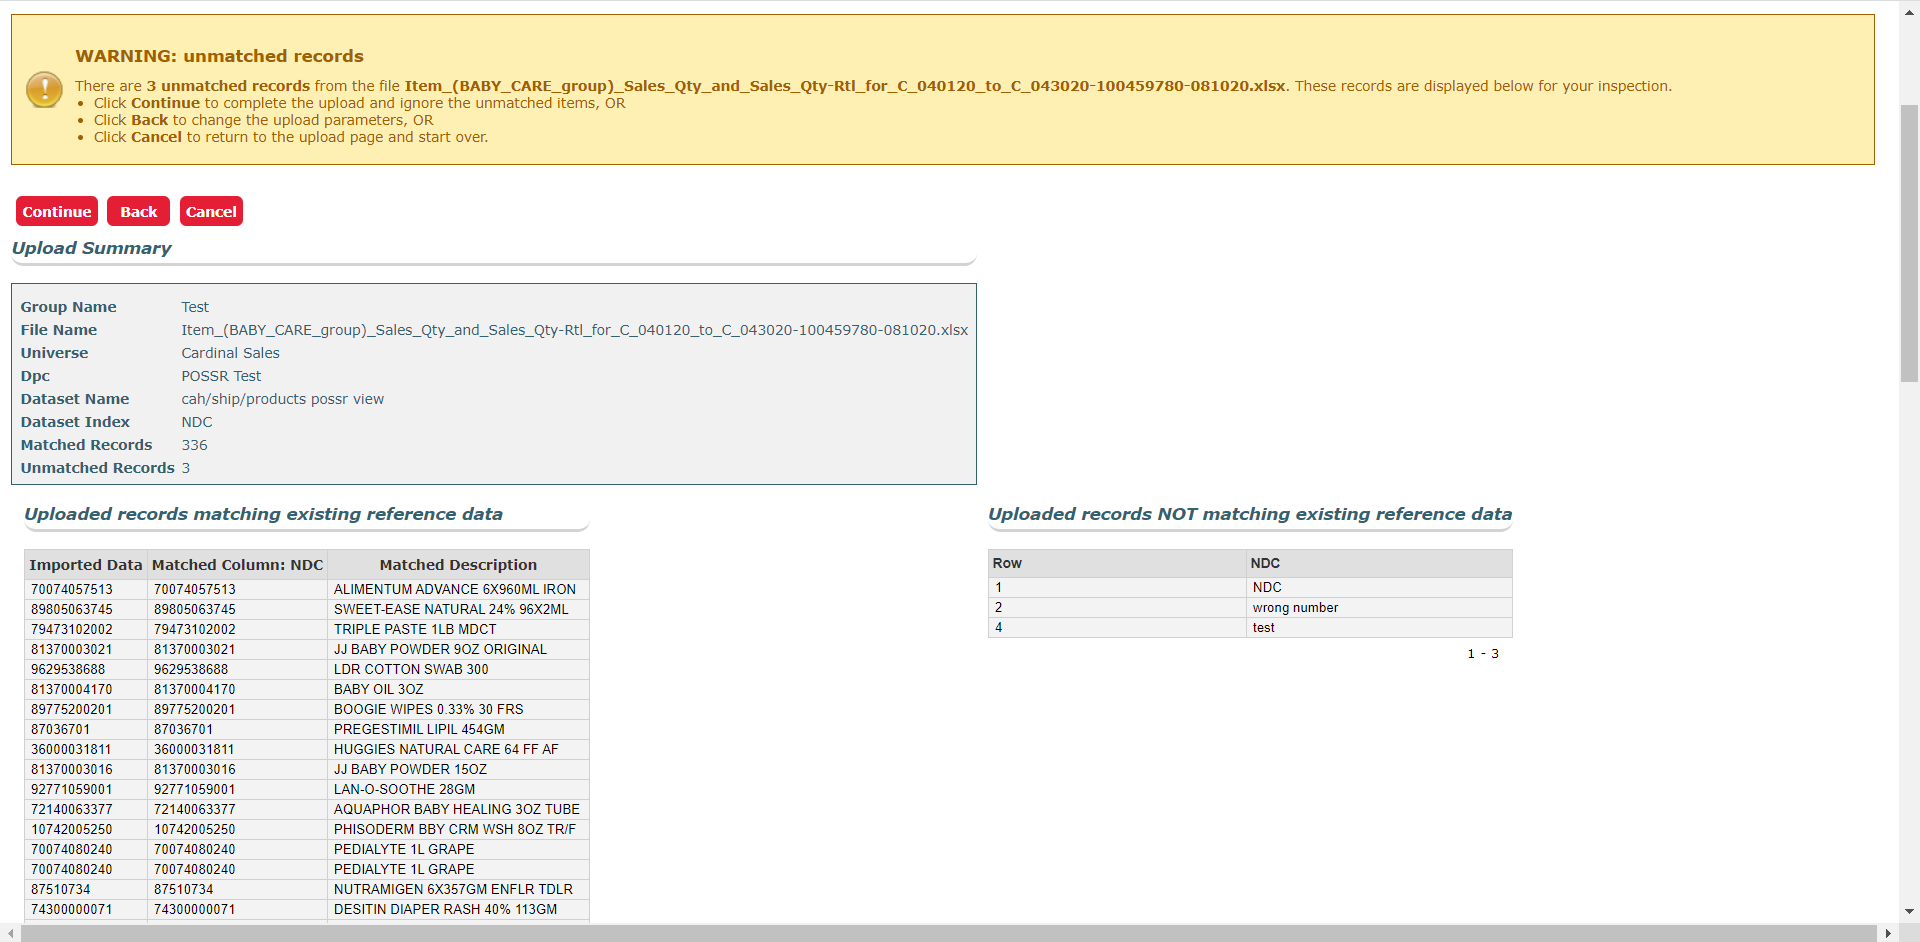This screenshot has width=1920, height=942.
Task: Click the yellow warning exclamation icon
Action: tap(44, 89)
